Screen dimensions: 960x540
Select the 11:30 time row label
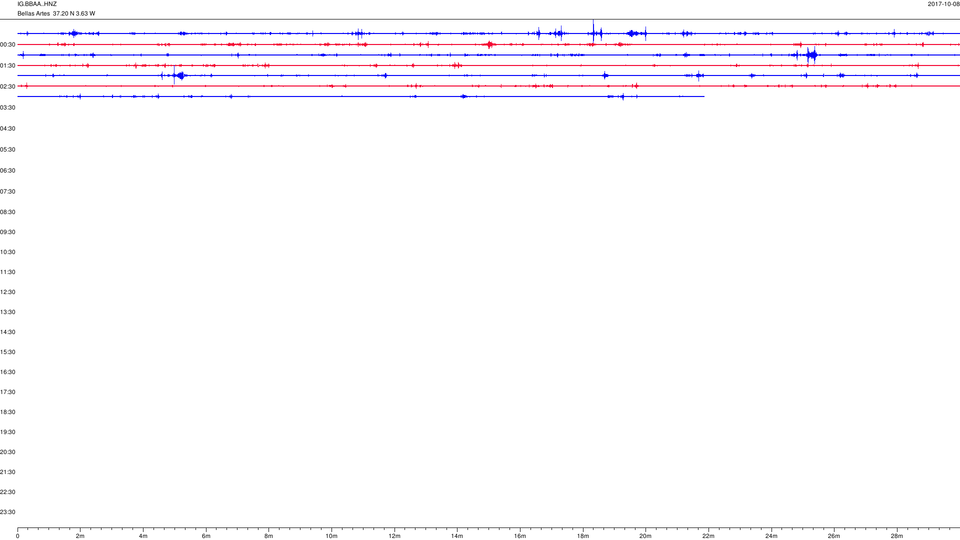(x=7, y=272)
